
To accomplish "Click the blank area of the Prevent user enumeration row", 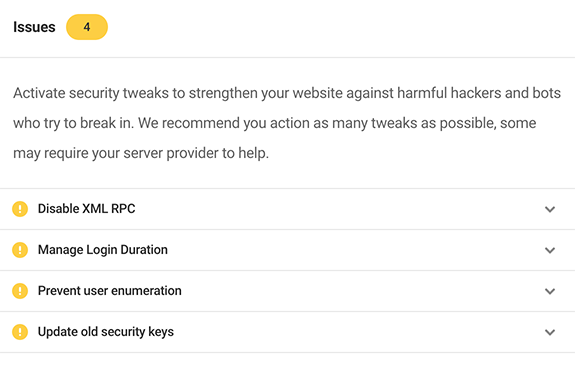I will pos(359,291).
